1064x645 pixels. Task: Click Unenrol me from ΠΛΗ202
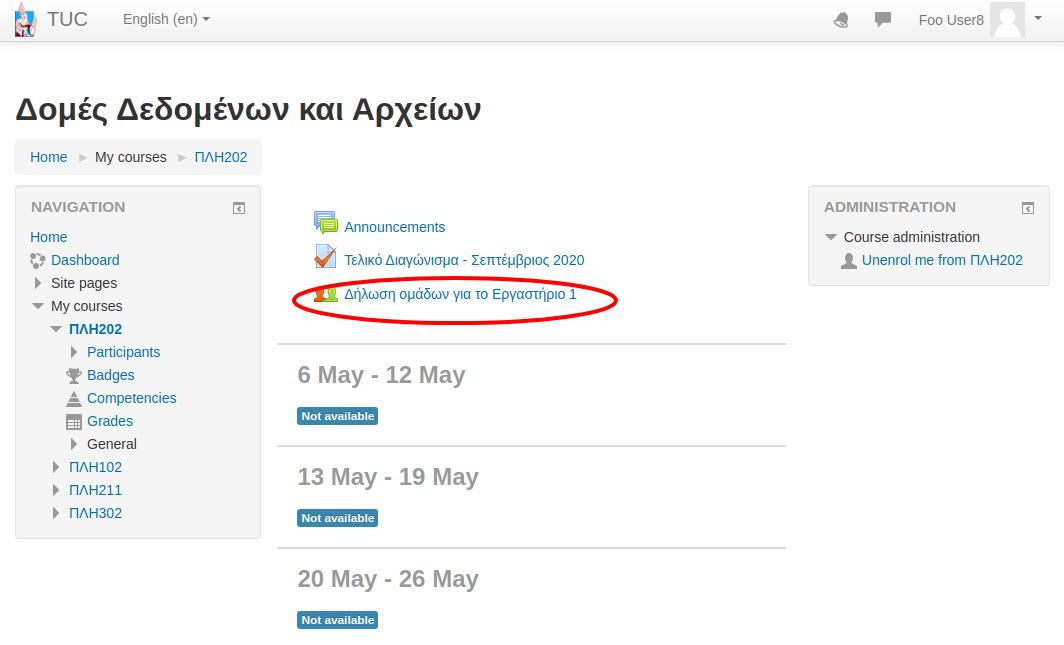pyautogui.click(x=942, y=260)
